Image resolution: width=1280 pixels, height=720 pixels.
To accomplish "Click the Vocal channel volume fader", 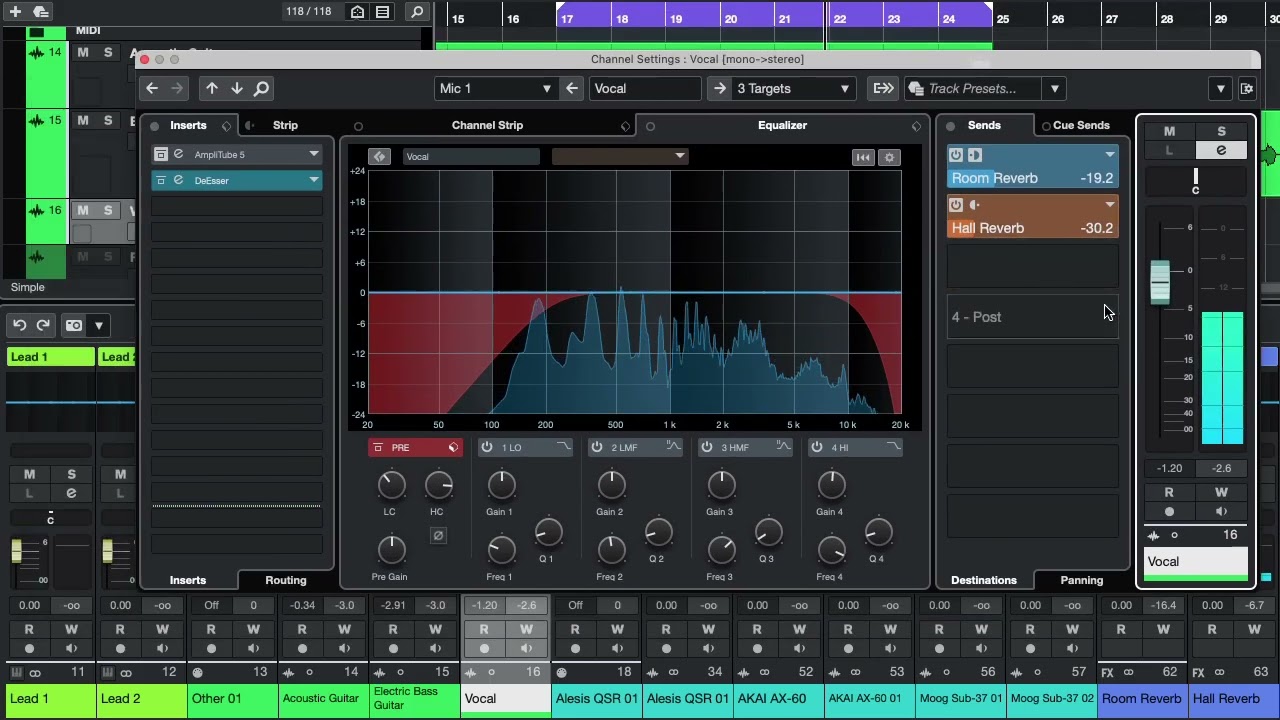I will pyautogui.click(x=1160, y=282).
